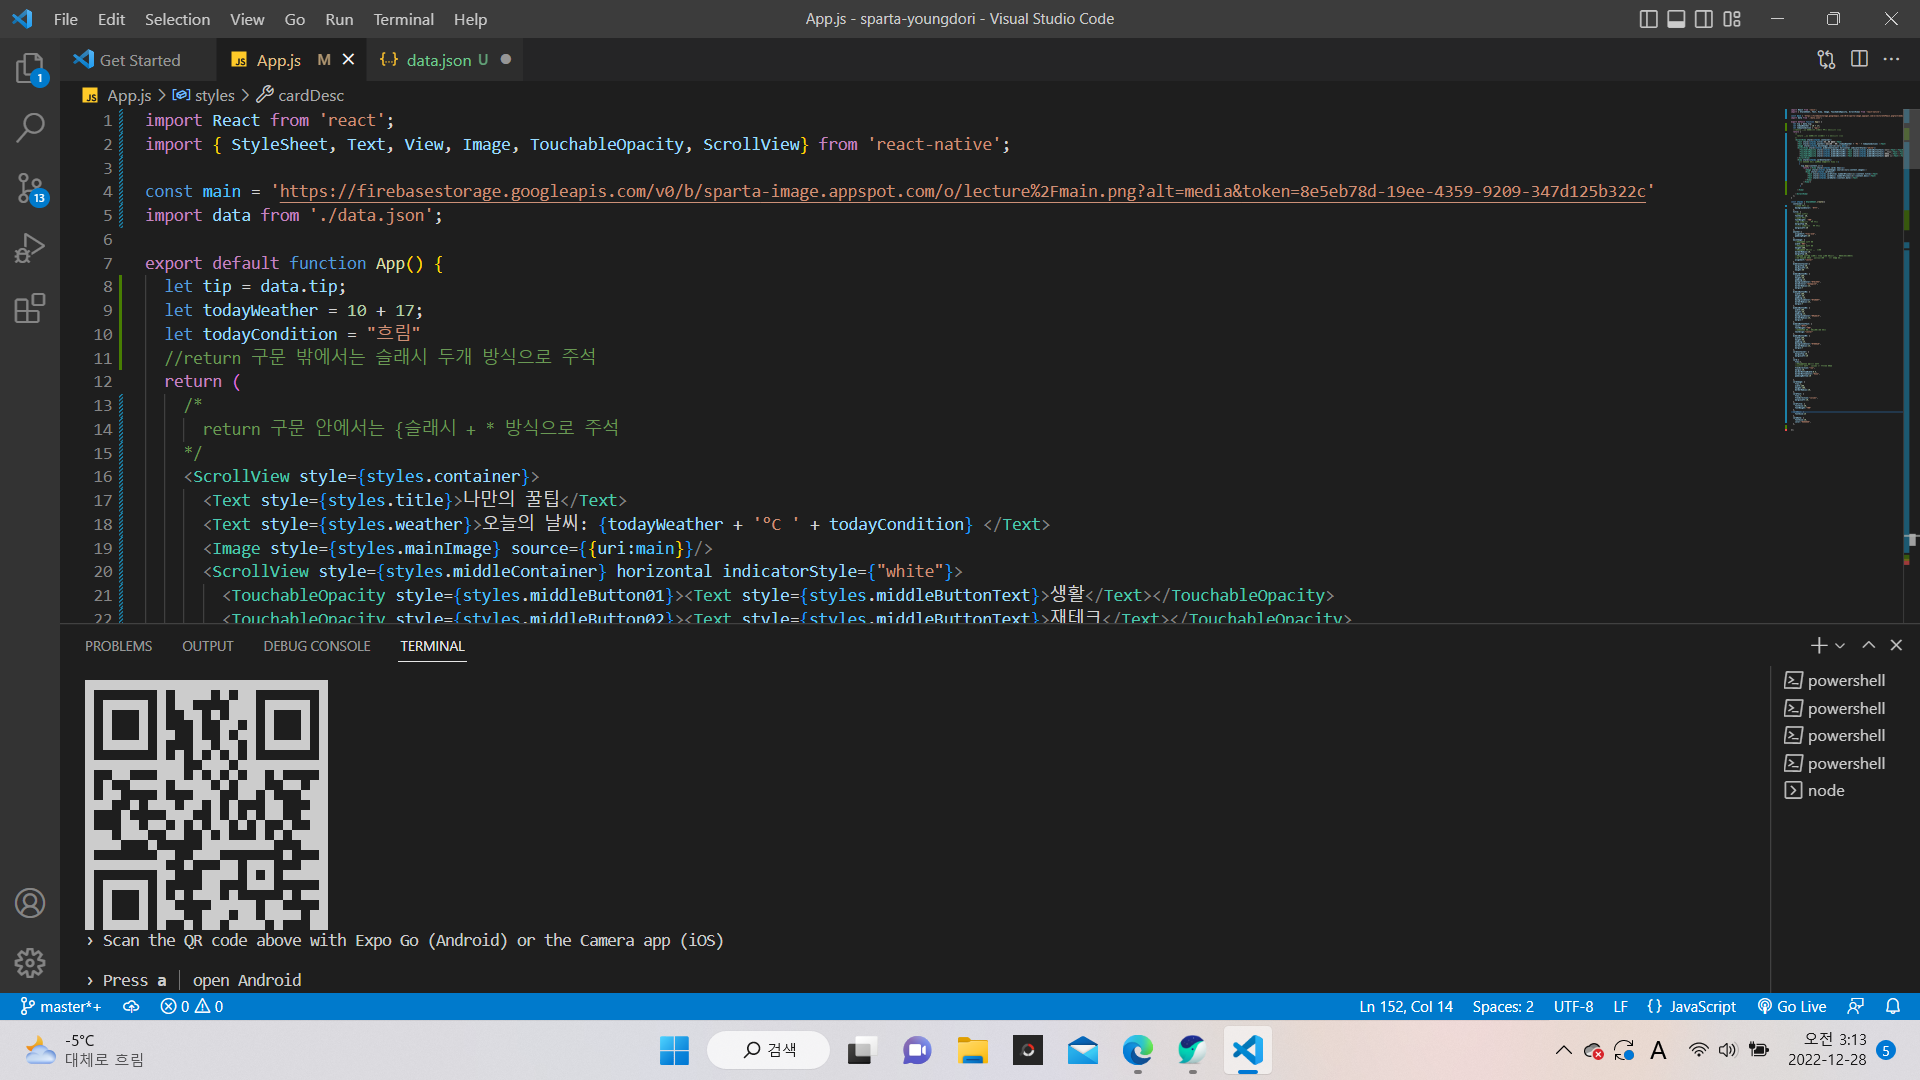Toggle the bottom panel layout

point(1676,19)
